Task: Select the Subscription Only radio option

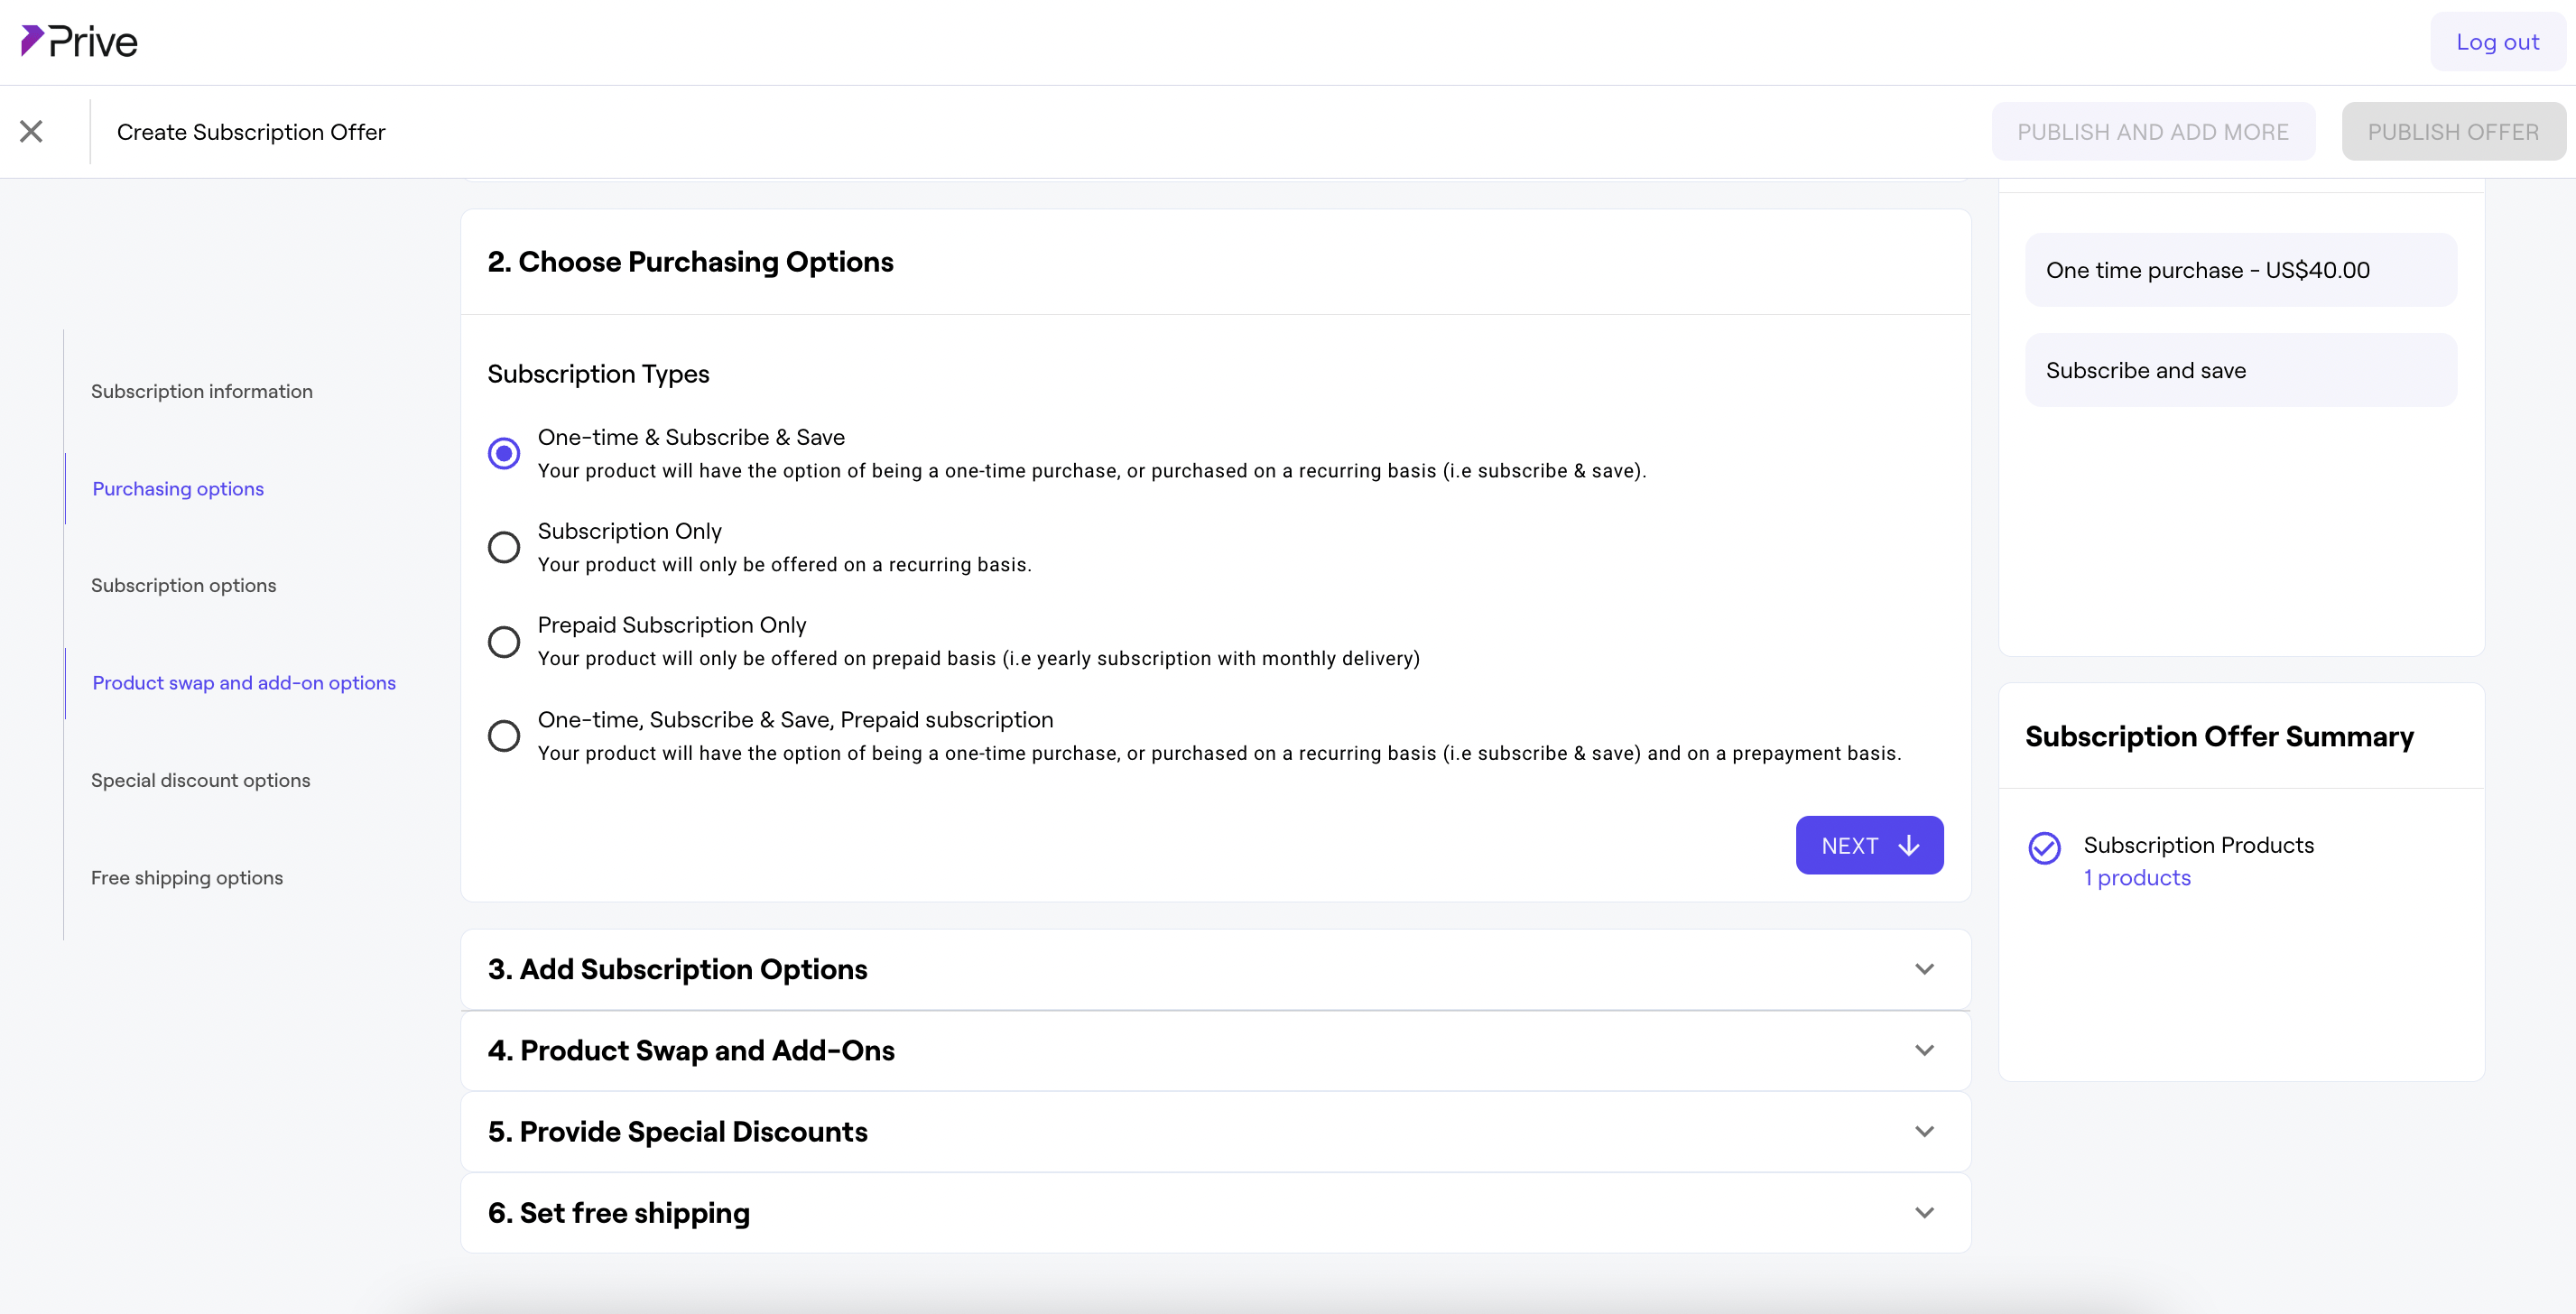Action: [503, 547]
